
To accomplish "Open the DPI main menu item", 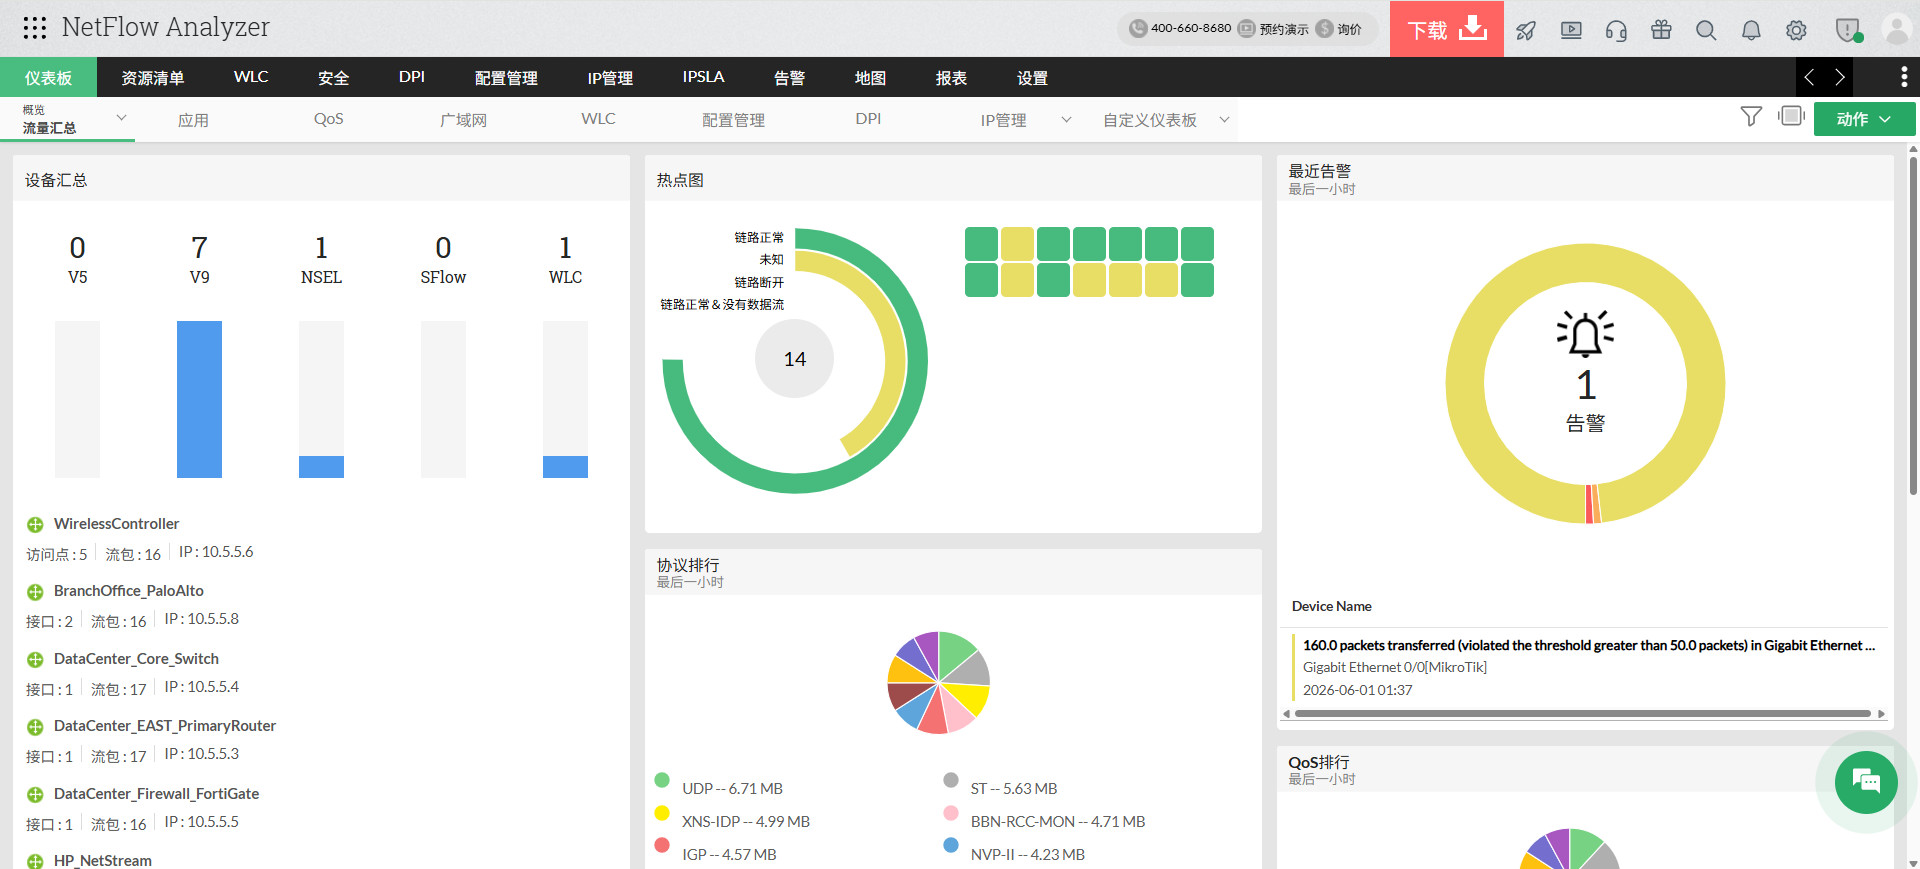I will tap(412, 77).
